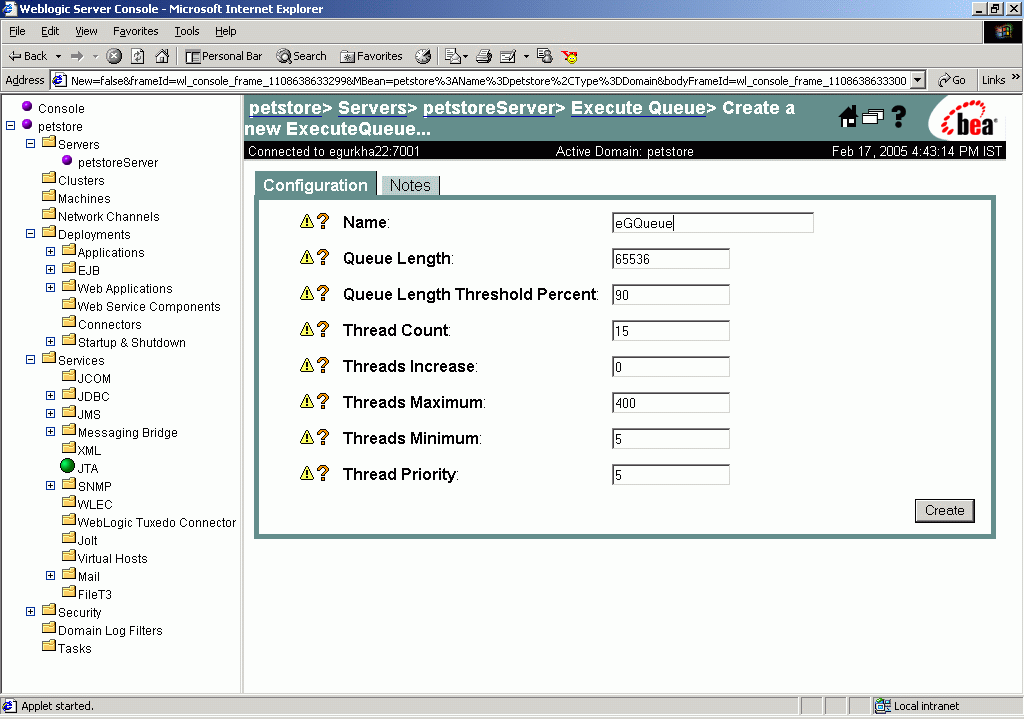This screenshot has height=719, width=1024.
Task: Collapse the Deployments tree node
Action: coord(30,233)
